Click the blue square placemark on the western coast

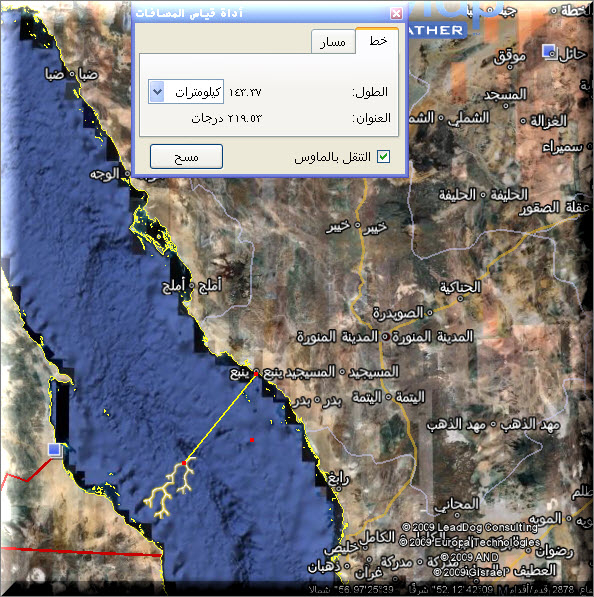pos(55,450)
